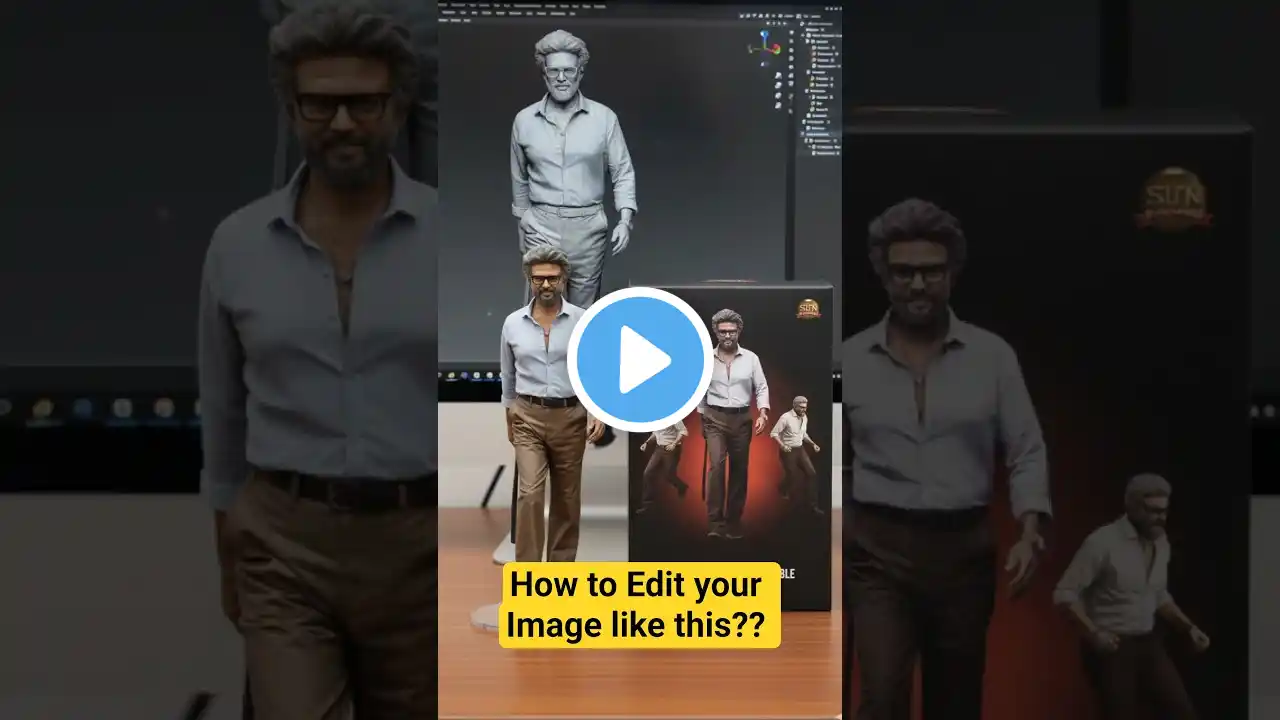This screenshot has height=720, width=1280.
Task: Click the "How to Edit your Image like this??" caption
Action: click(640, 605)
